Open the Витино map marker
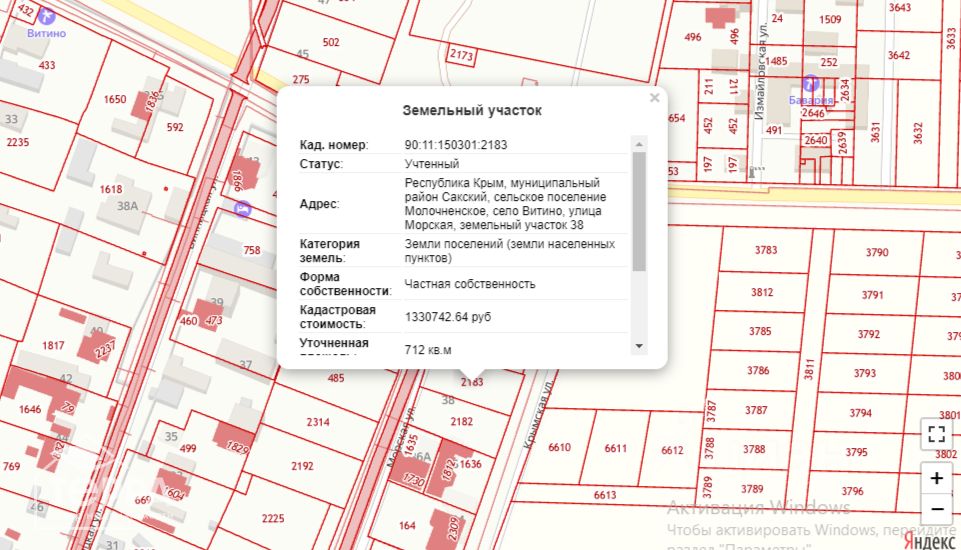The image size is (961, 550). point(46,17)
